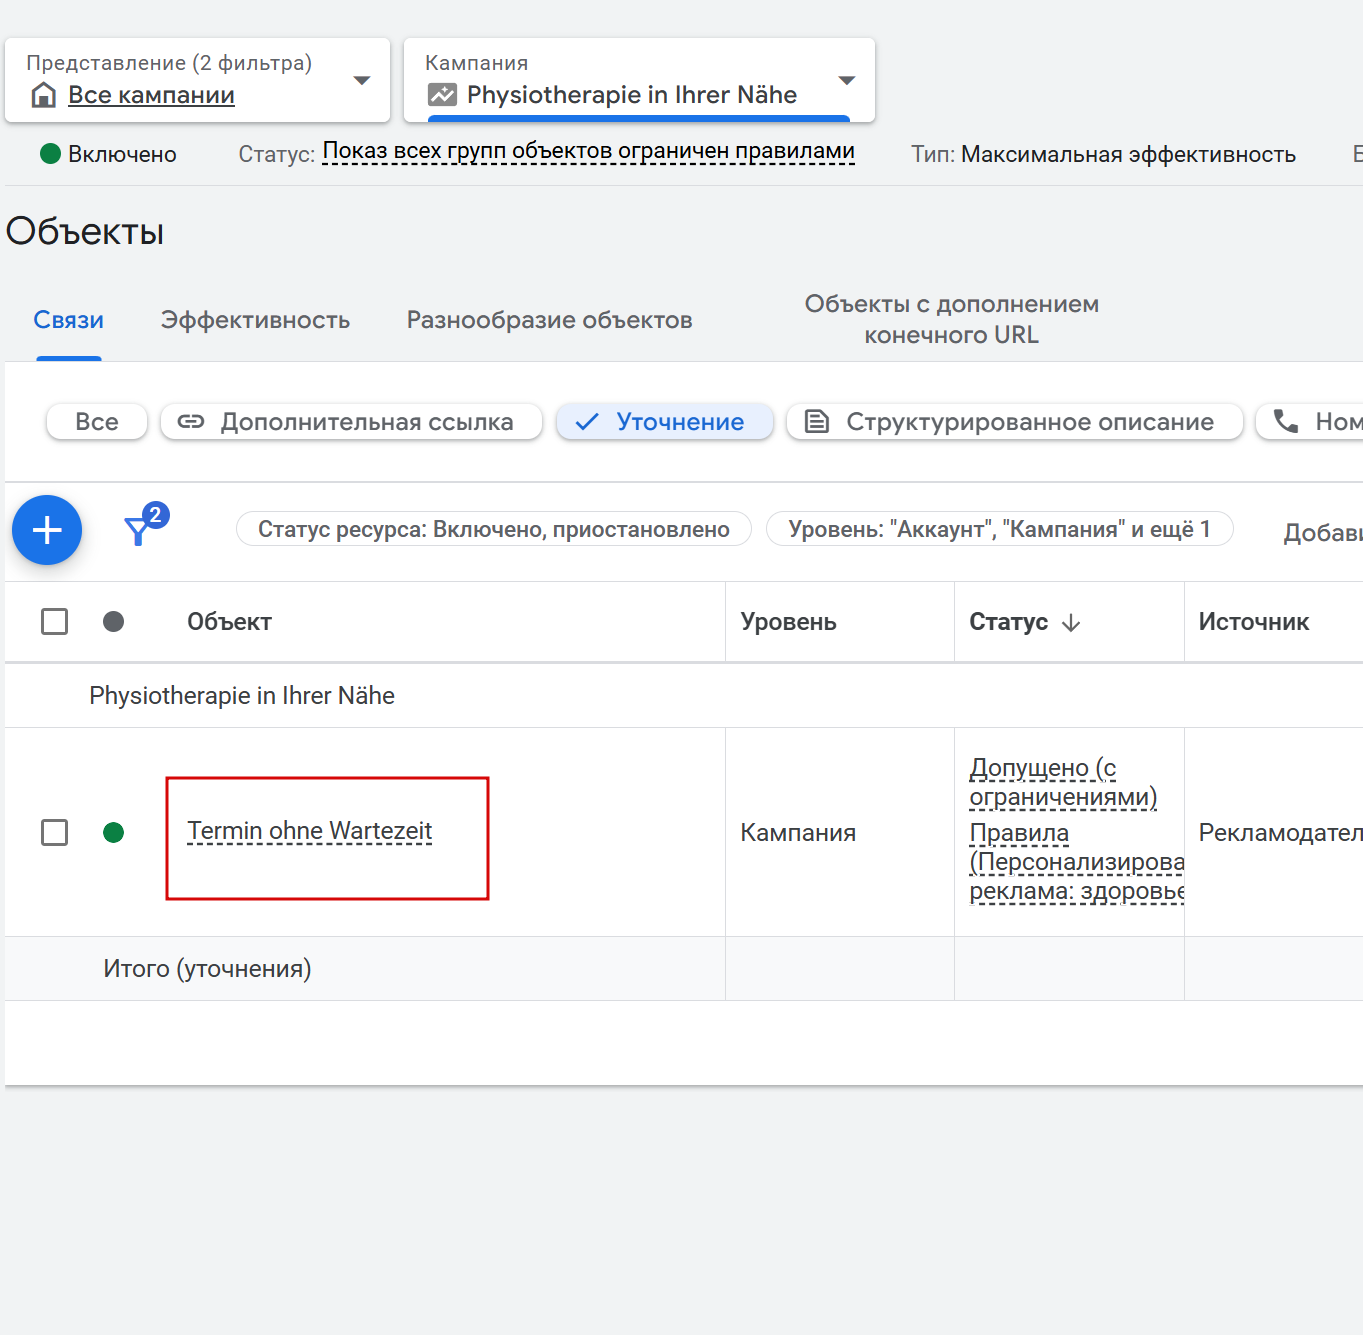Viewport: 1363px width, 1335px height.
Task: Select the Дополнительная ссылка chip
Action: (x=351, y=422)
